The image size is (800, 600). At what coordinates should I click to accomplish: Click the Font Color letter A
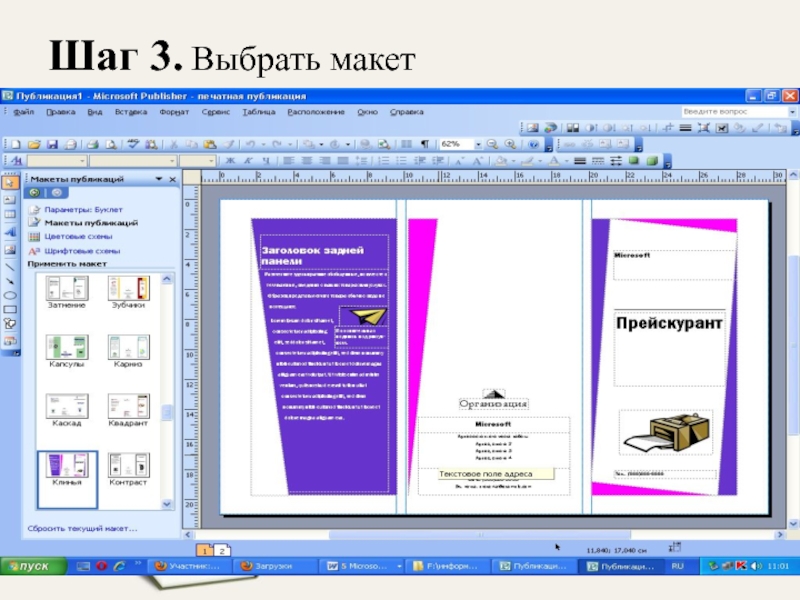pos(554,161)
